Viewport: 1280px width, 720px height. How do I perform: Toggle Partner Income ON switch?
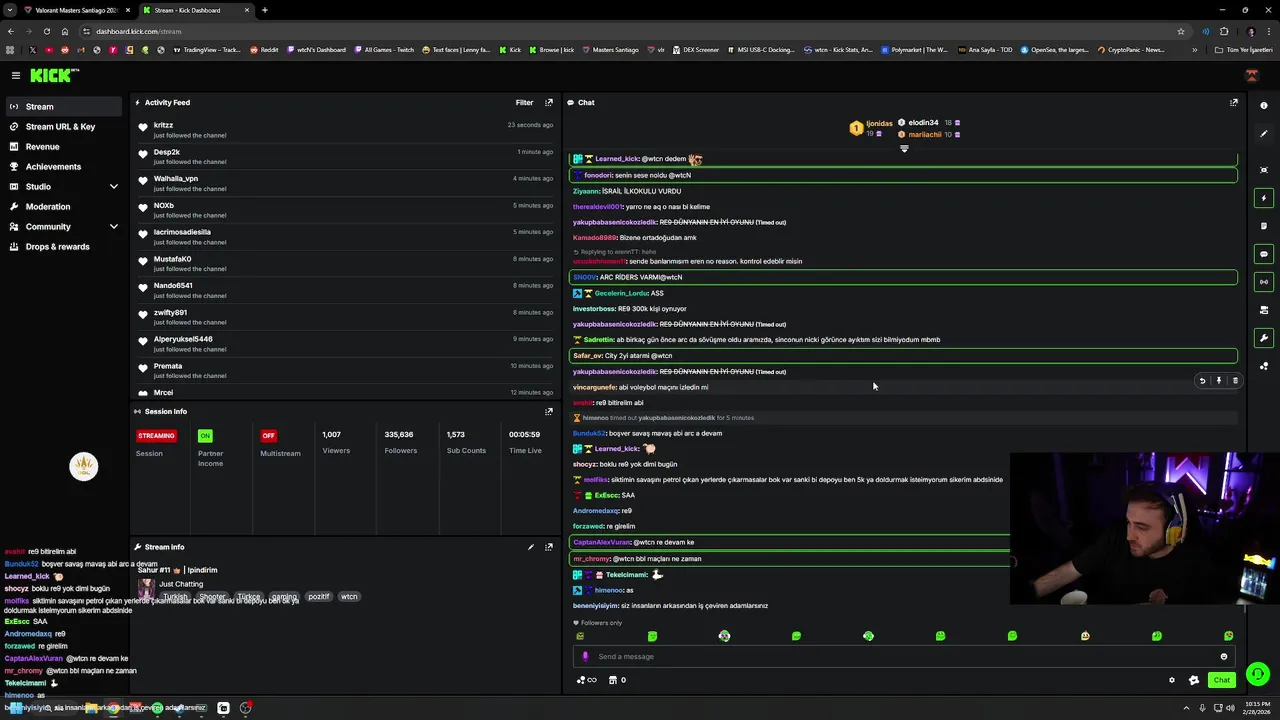(205, 436)
